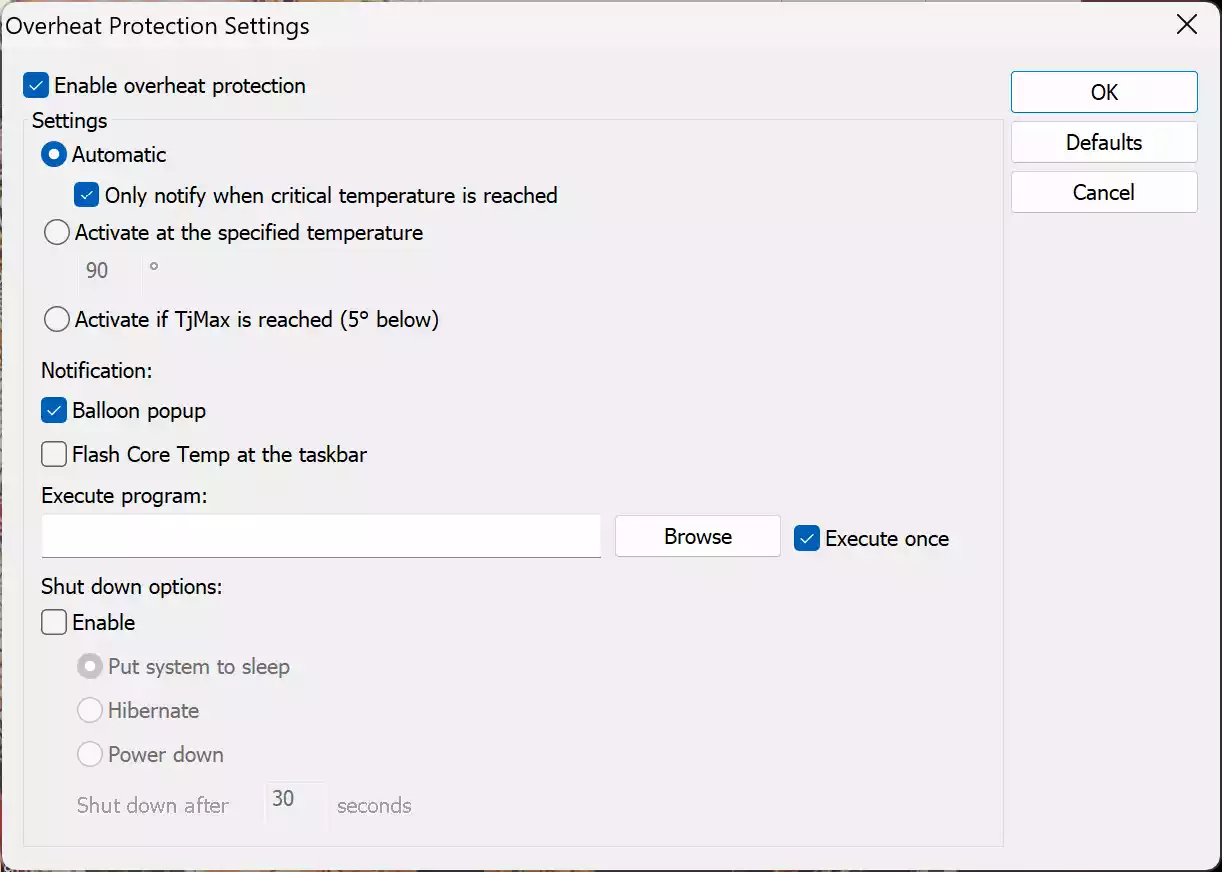Edit the activation temperature value field
This screenshot has height=872, width=1222.
point(105,270)
